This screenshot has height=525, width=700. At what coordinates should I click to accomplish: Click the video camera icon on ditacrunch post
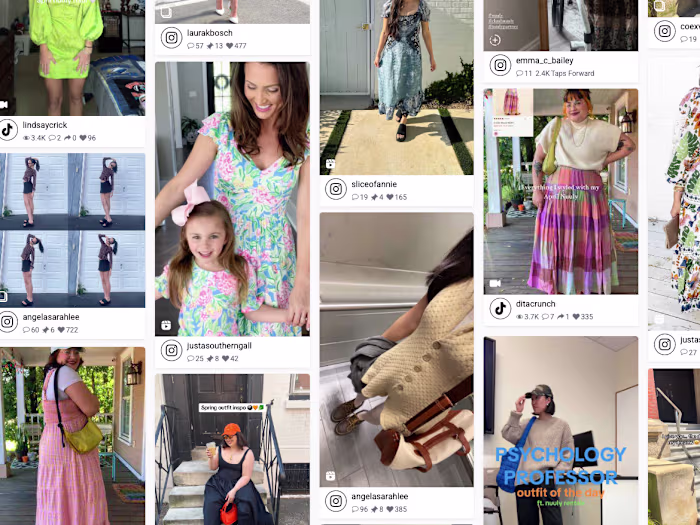click(495, 283)
